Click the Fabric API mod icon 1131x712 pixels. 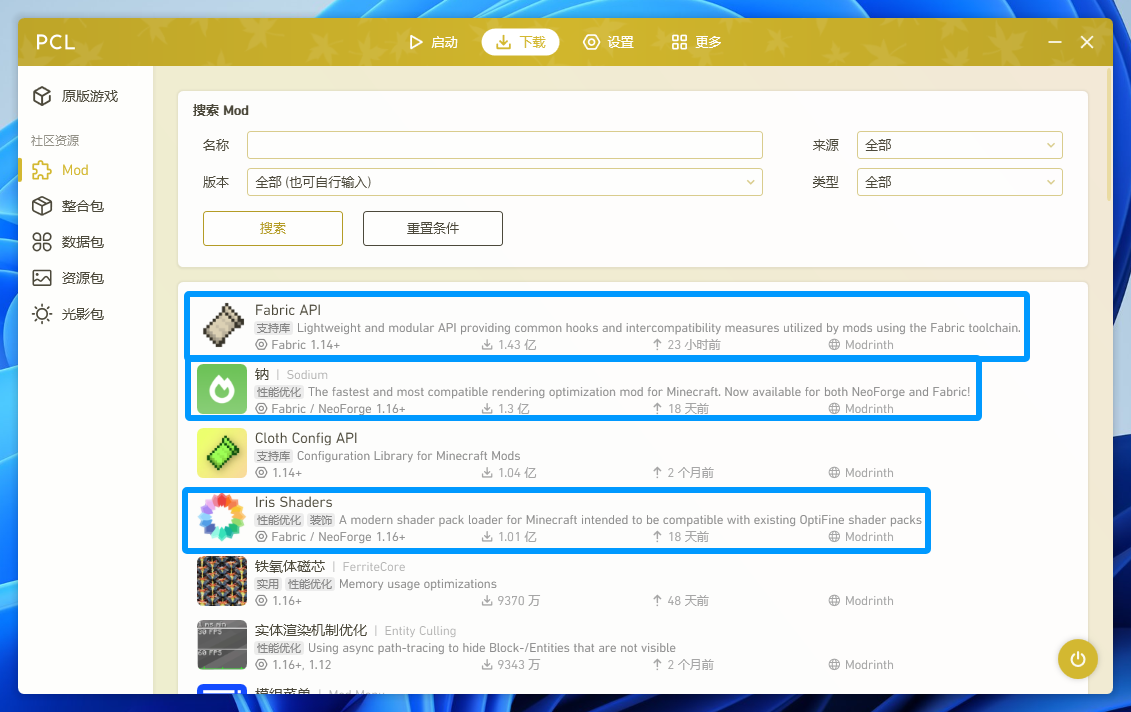click(222, 326)
